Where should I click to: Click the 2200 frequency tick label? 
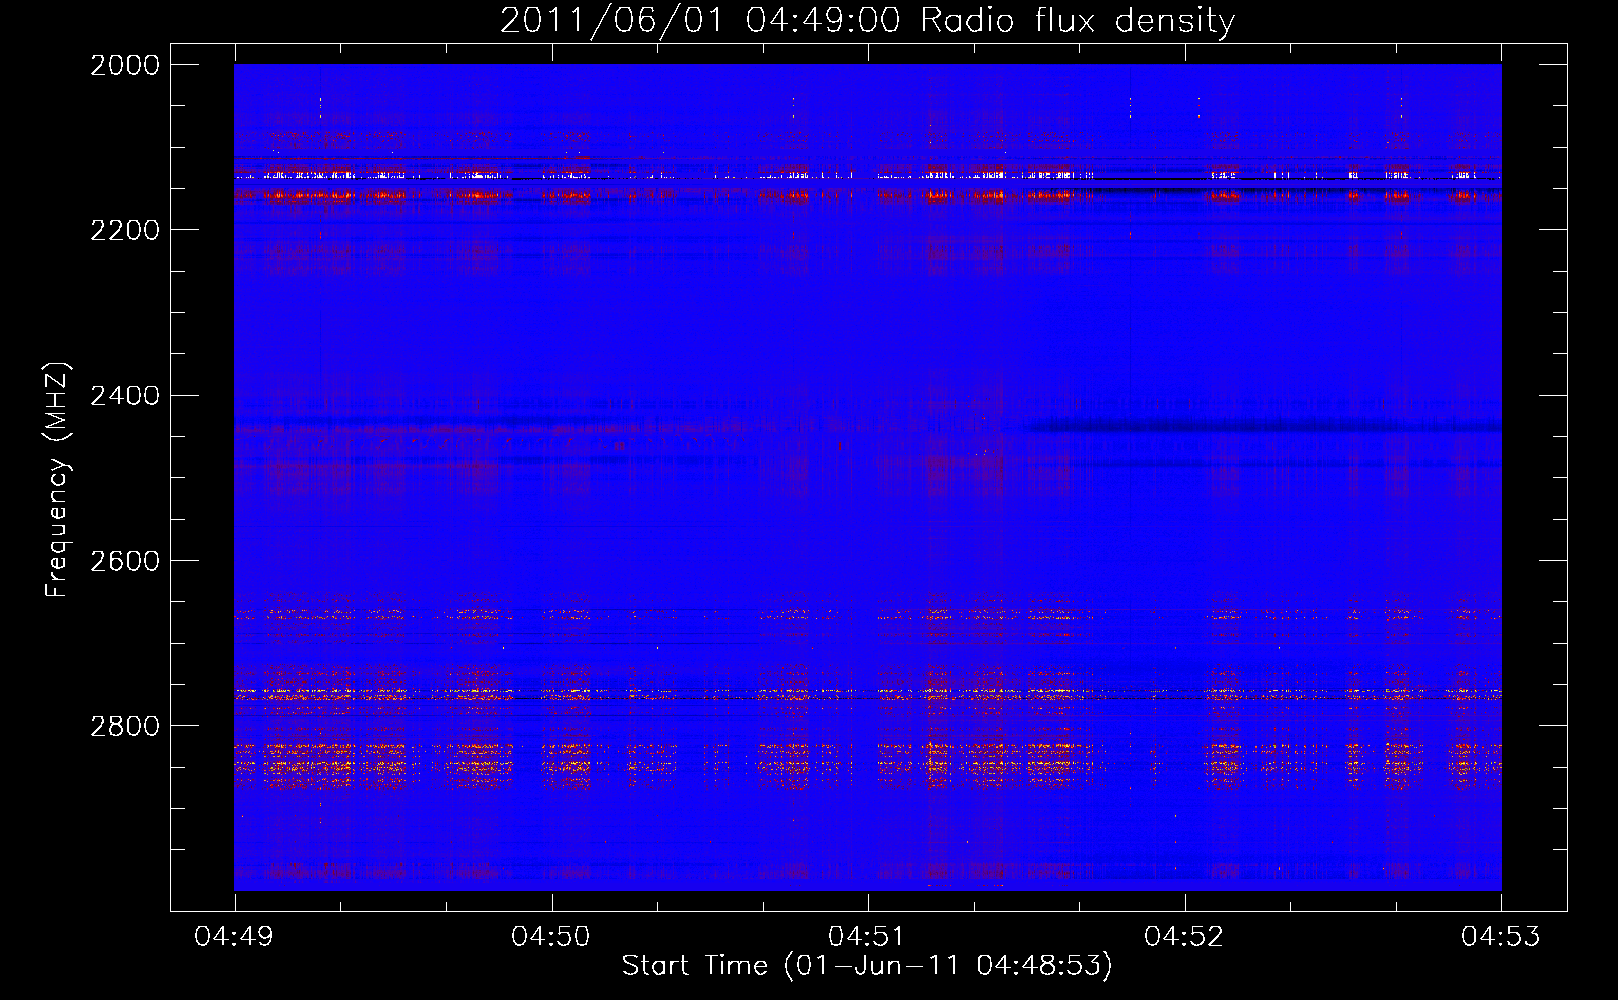click(125, 230)
